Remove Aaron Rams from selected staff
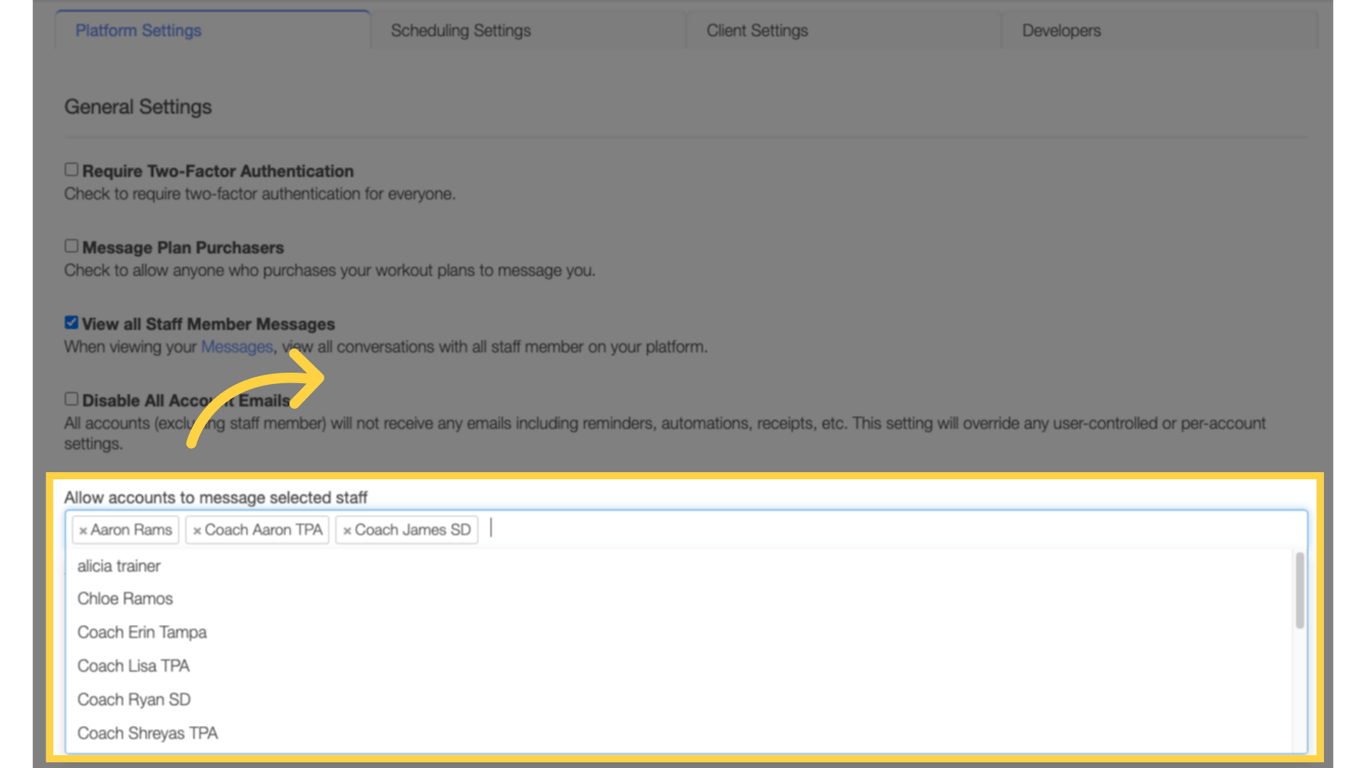This screenshot has width=1366, height=768. pos(83,531)
